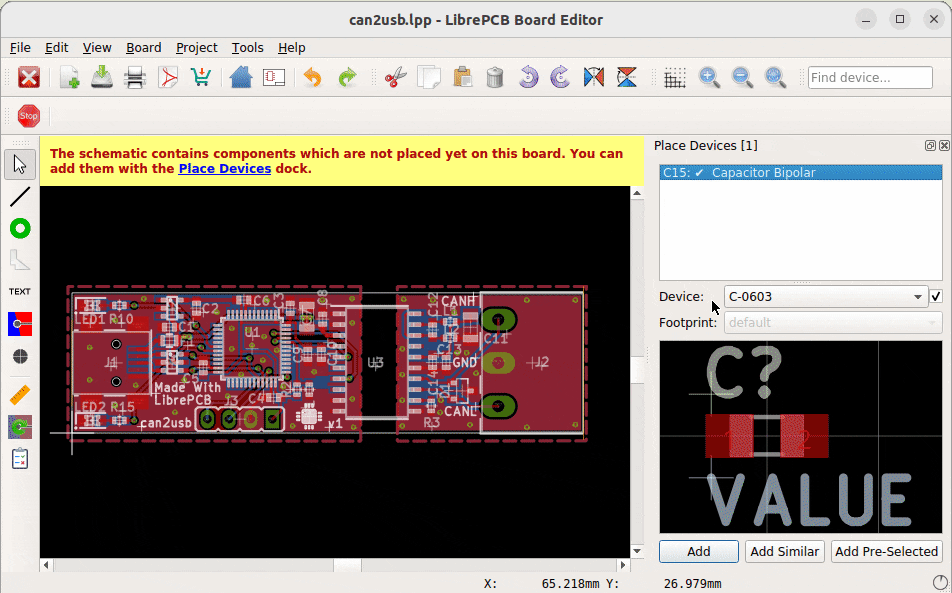Image resolution: width=952 pixels, height=593 pixels.
Task: Cut the selection with the scissors icon
Action: [x=396, y=78]
